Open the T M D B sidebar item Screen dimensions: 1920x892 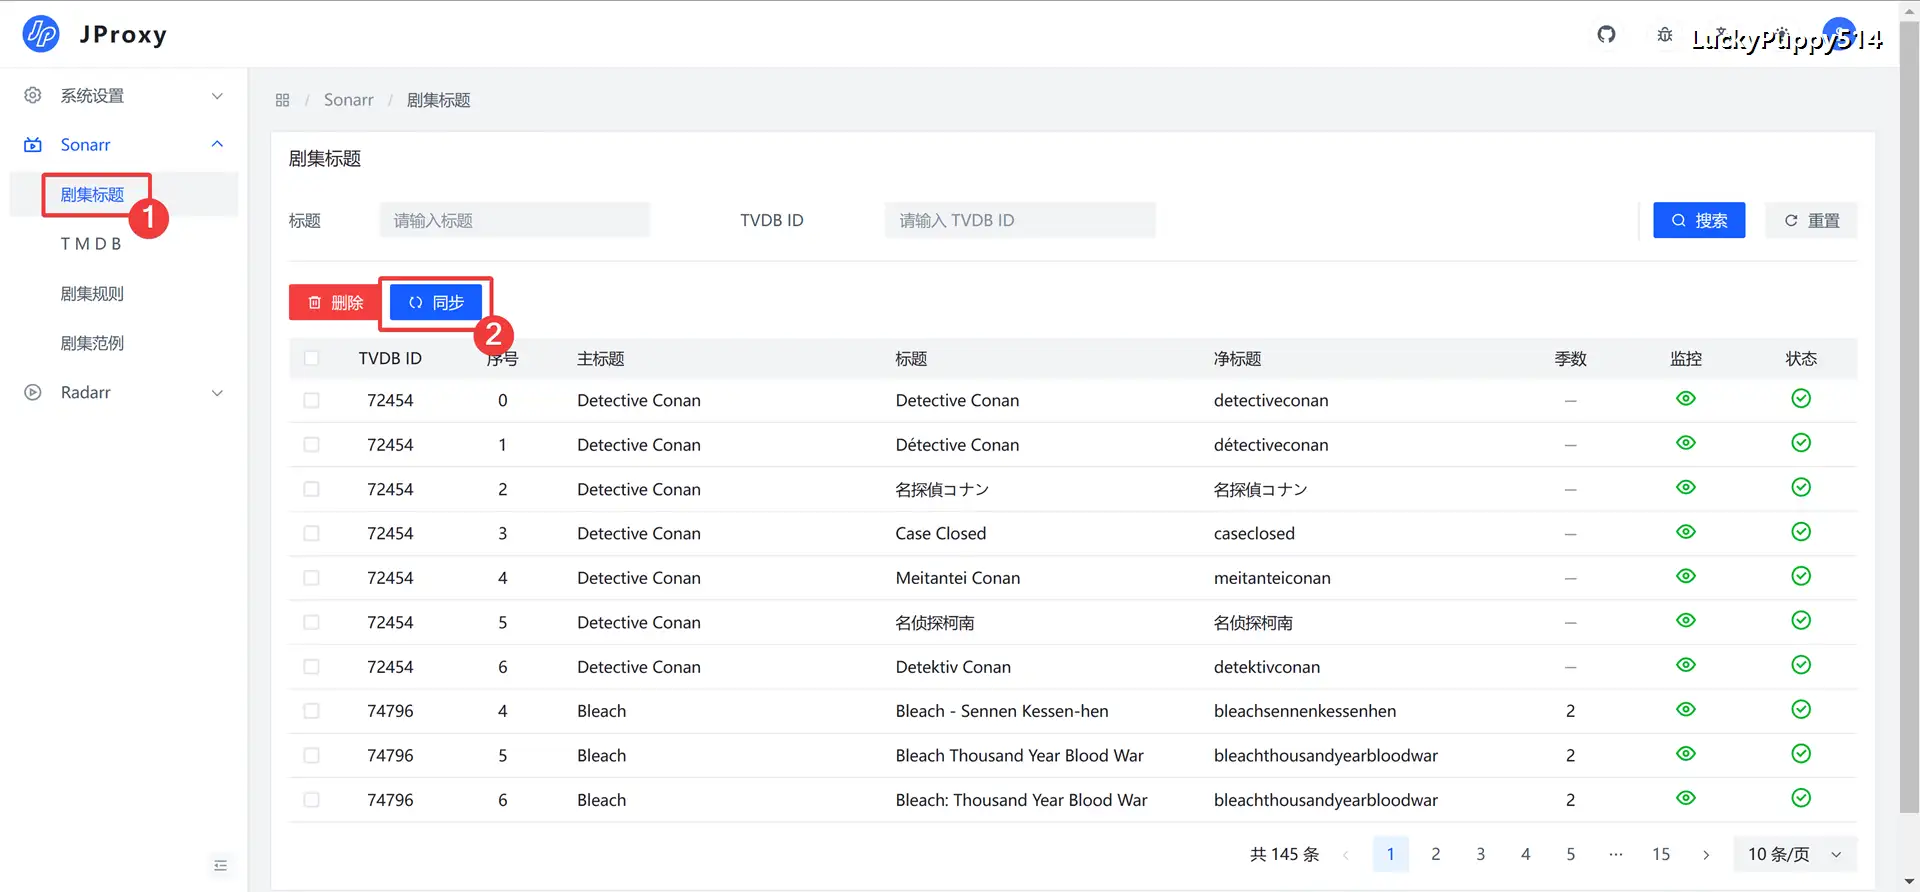point(91,244)
